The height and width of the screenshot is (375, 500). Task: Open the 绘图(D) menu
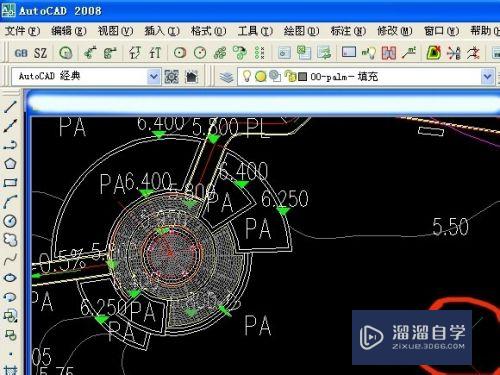tap(302, 31)
